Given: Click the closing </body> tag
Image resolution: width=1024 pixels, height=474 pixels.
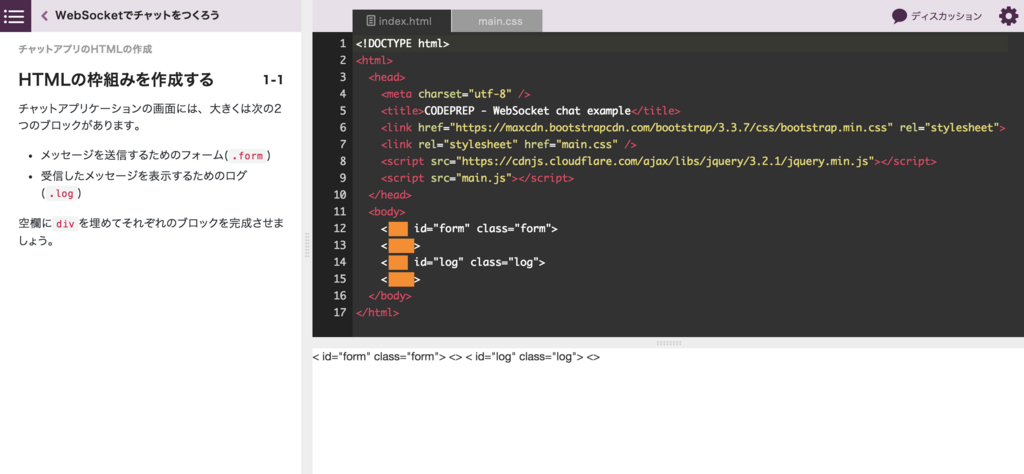Looking at the screenshot, I should point(390,296).
